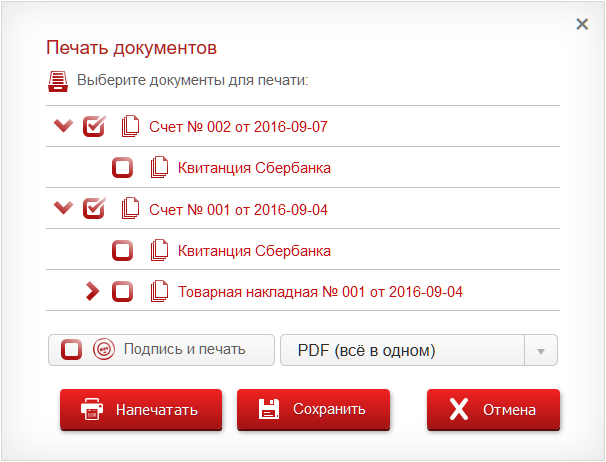Image resolution: width=606 pixels, height=462 pixels.
Task: Check Квитанция Сбербанка under Счет № 002
Action: pyautogui.click(x=123, y=167)
